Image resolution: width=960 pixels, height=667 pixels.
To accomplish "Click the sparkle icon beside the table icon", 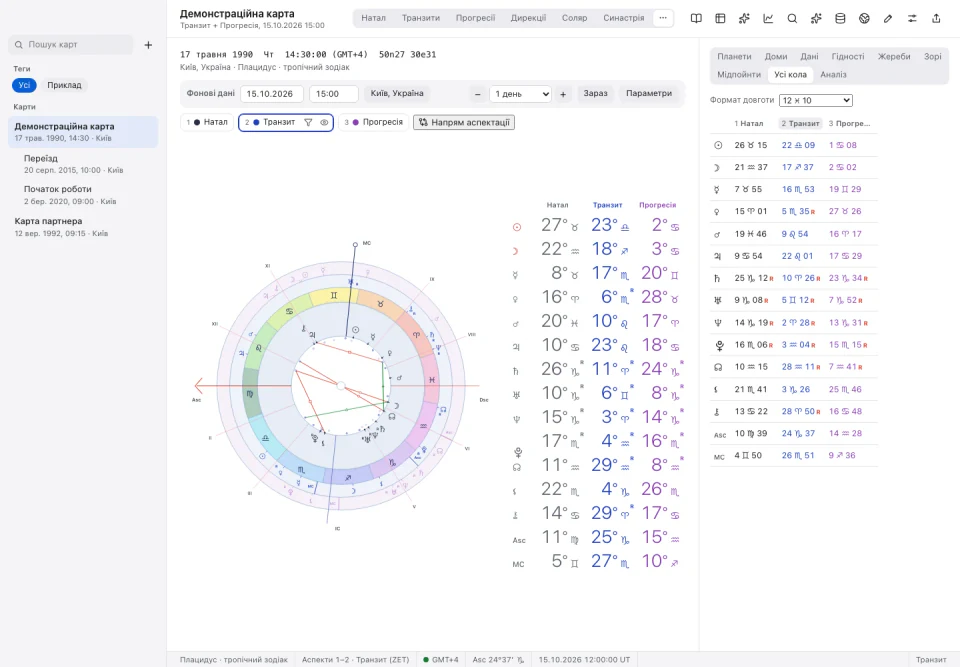I will click(744, 18).
